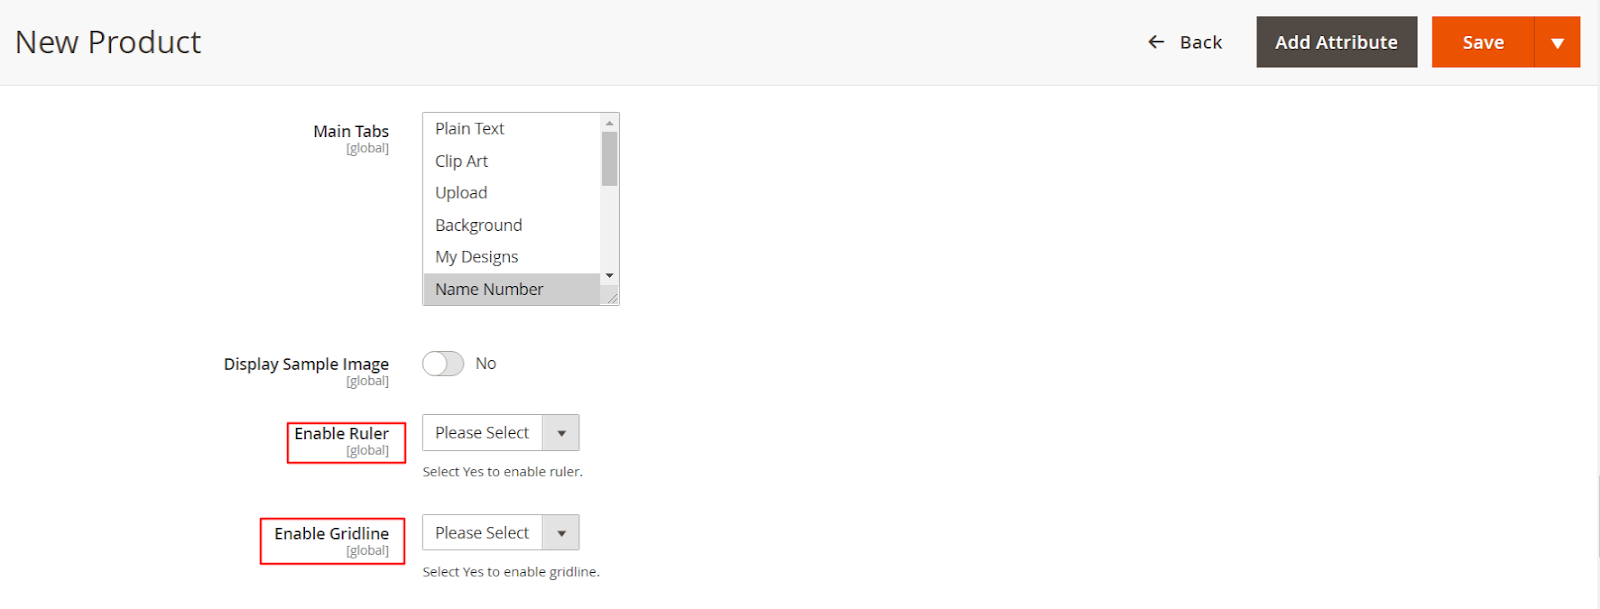Click the Enable Gridline dropdown arrow icon
The height and width of the screenshot is (609, 1600).
coord(561,533)
